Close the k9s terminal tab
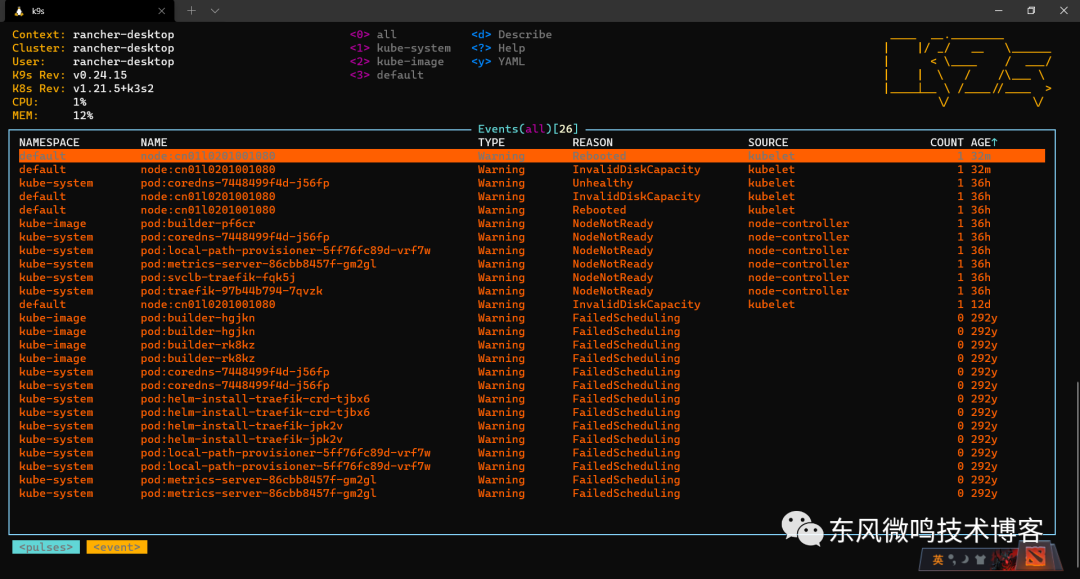 pos(161,11)
